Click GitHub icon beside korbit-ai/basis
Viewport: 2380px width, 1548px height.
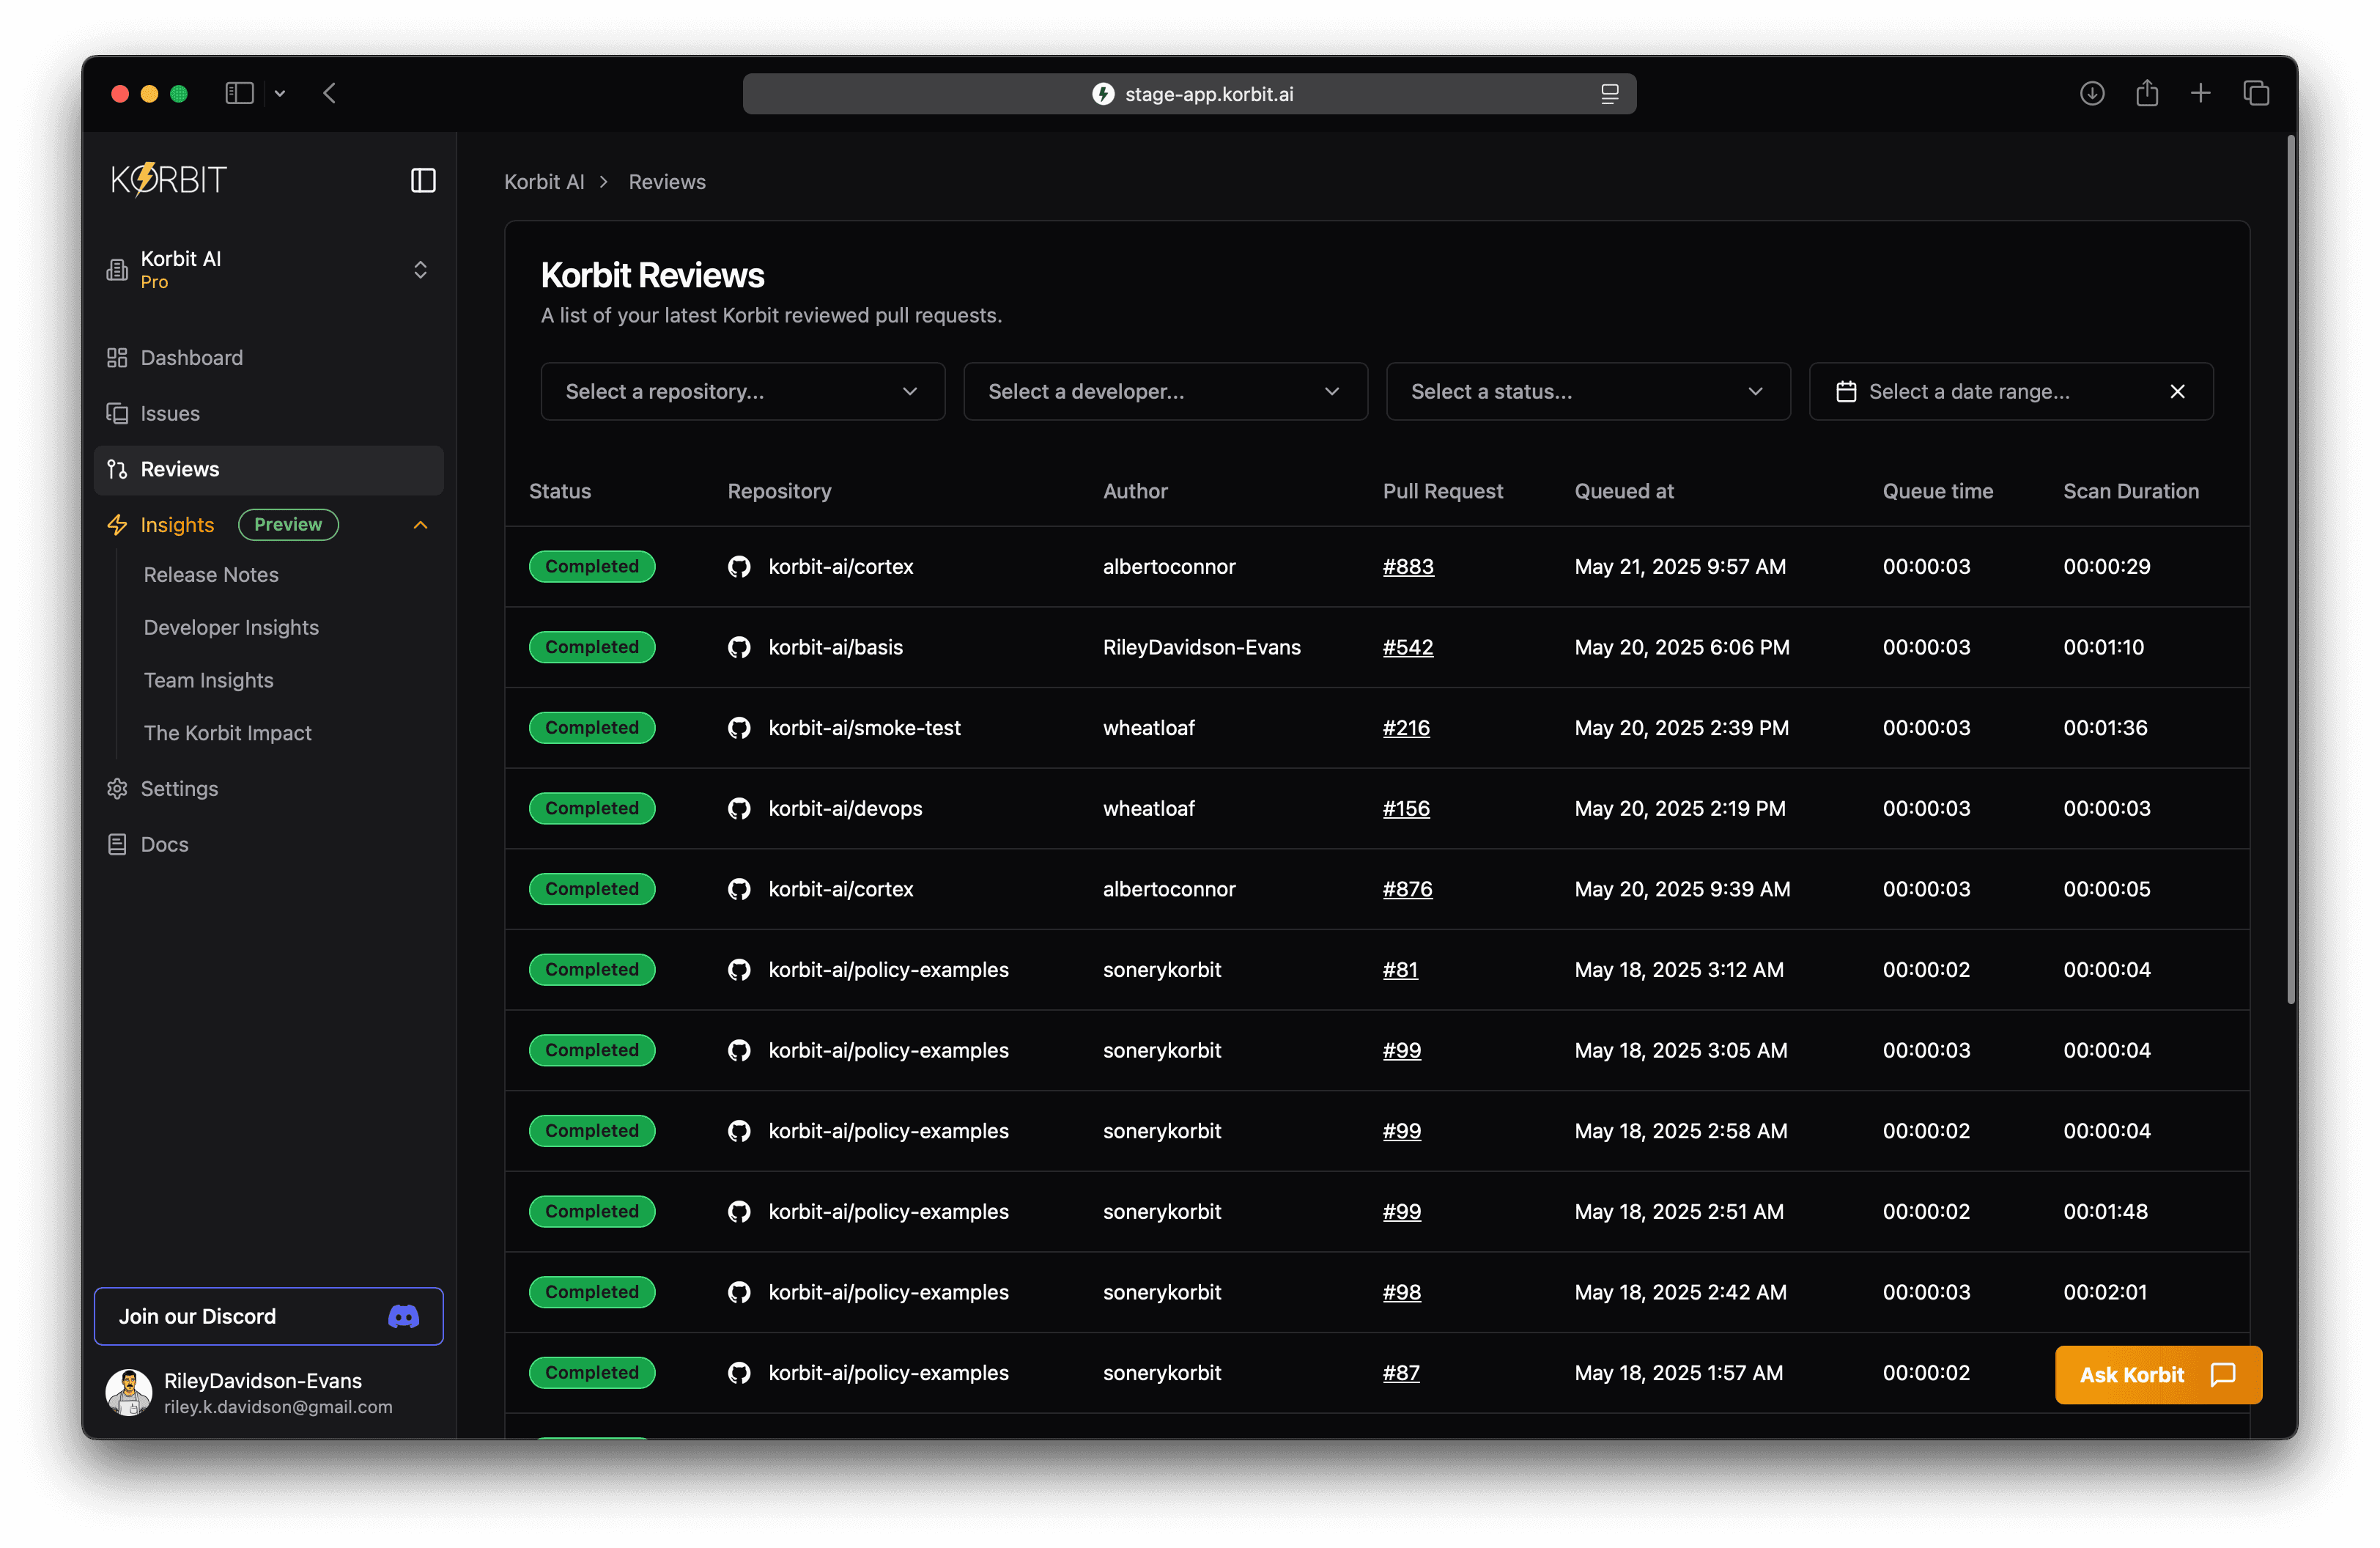coord(739,647)
